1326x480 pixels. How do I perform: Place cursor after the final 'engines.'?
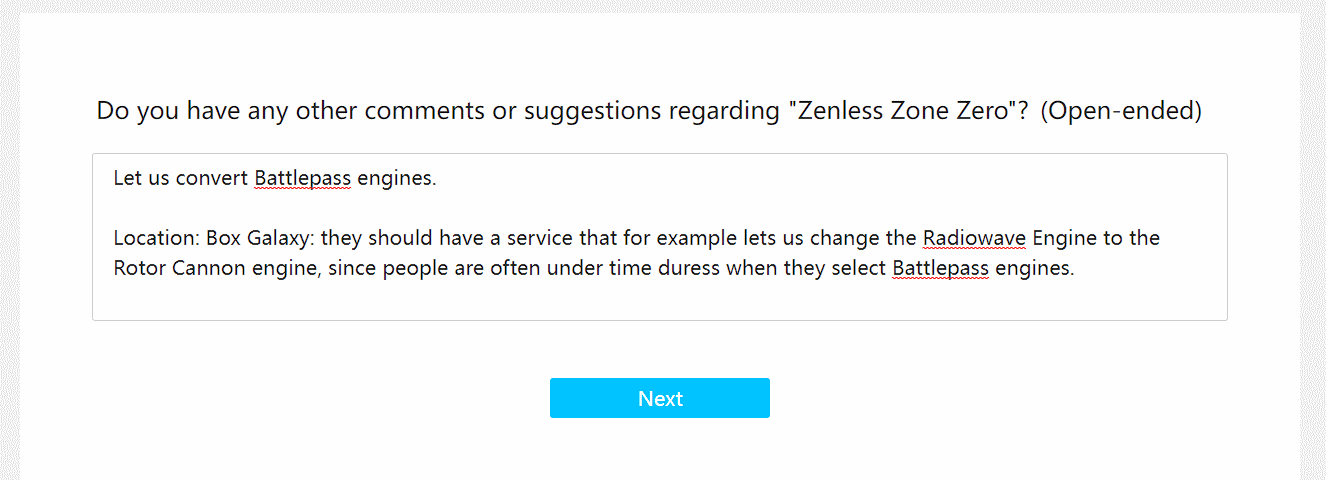pyautogui.click(x=1075, y=268)
